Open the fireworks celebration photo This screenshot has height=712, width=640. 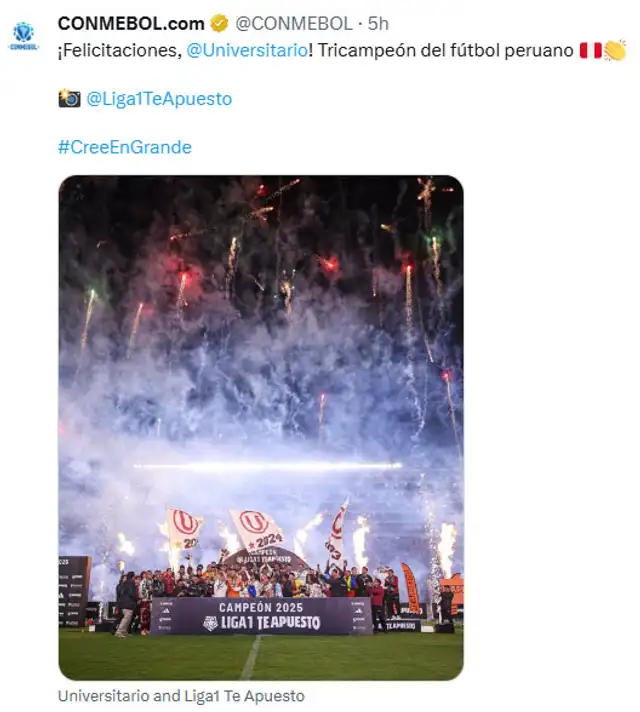tap(261, 427)
